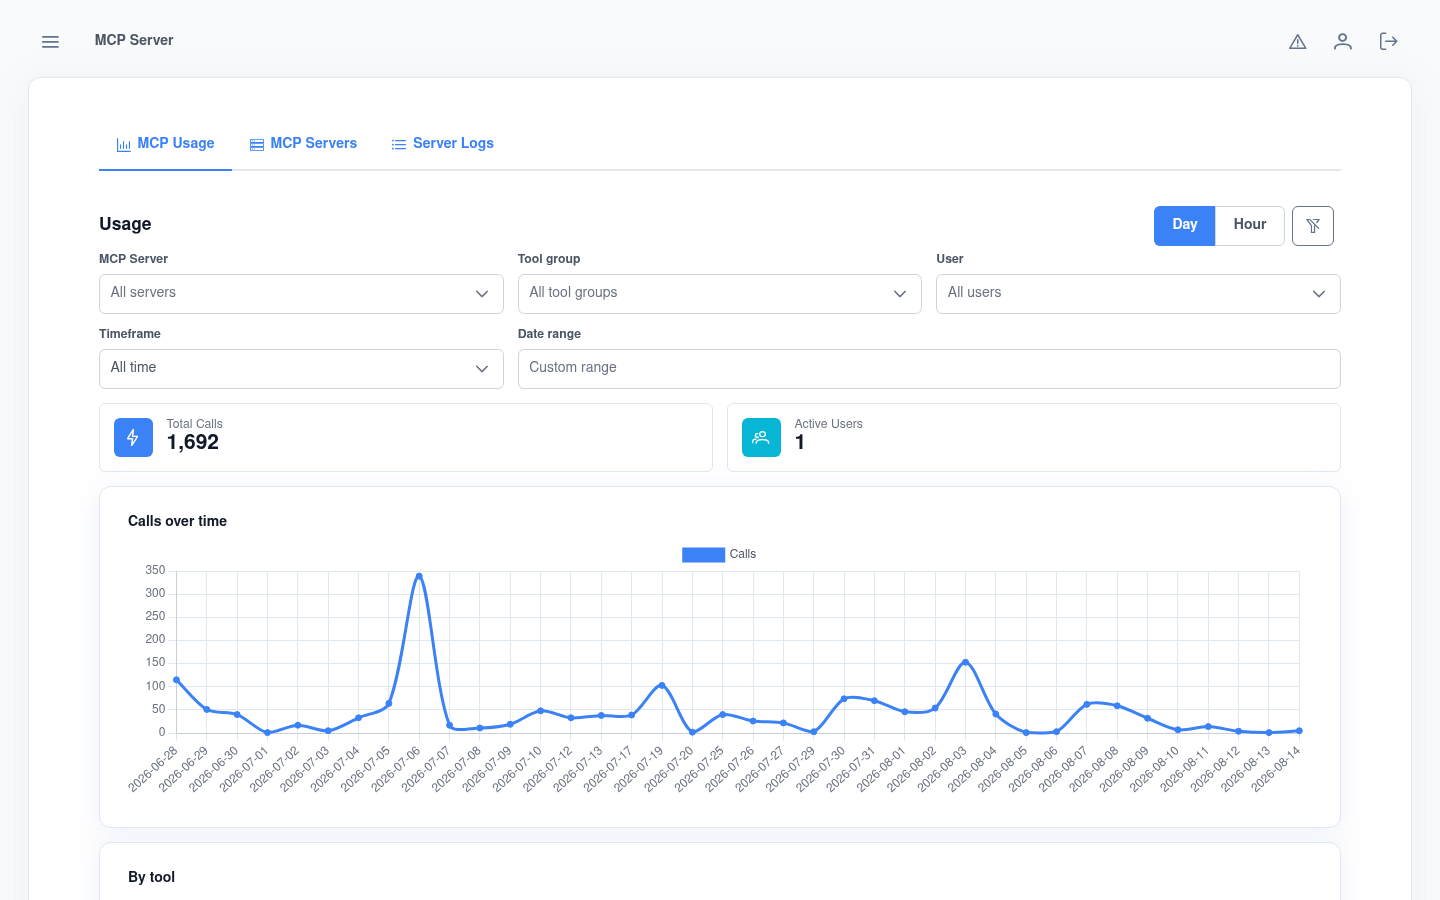
Task: Click the Active Users people icon
Action: click(761, 438)
